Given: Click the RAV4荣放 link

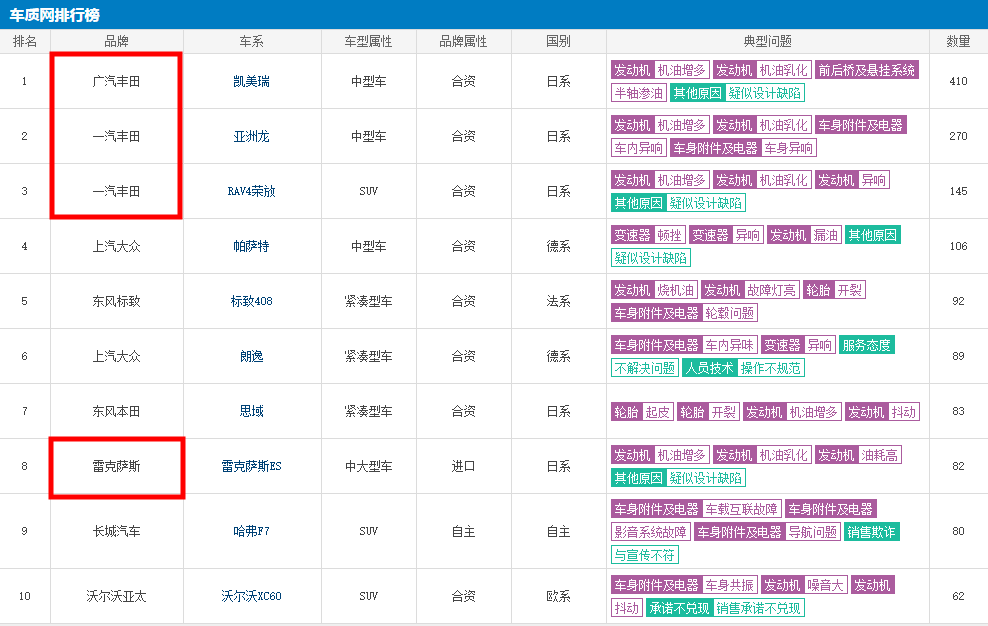Looking at the screenshot, I should coord(251,191).
